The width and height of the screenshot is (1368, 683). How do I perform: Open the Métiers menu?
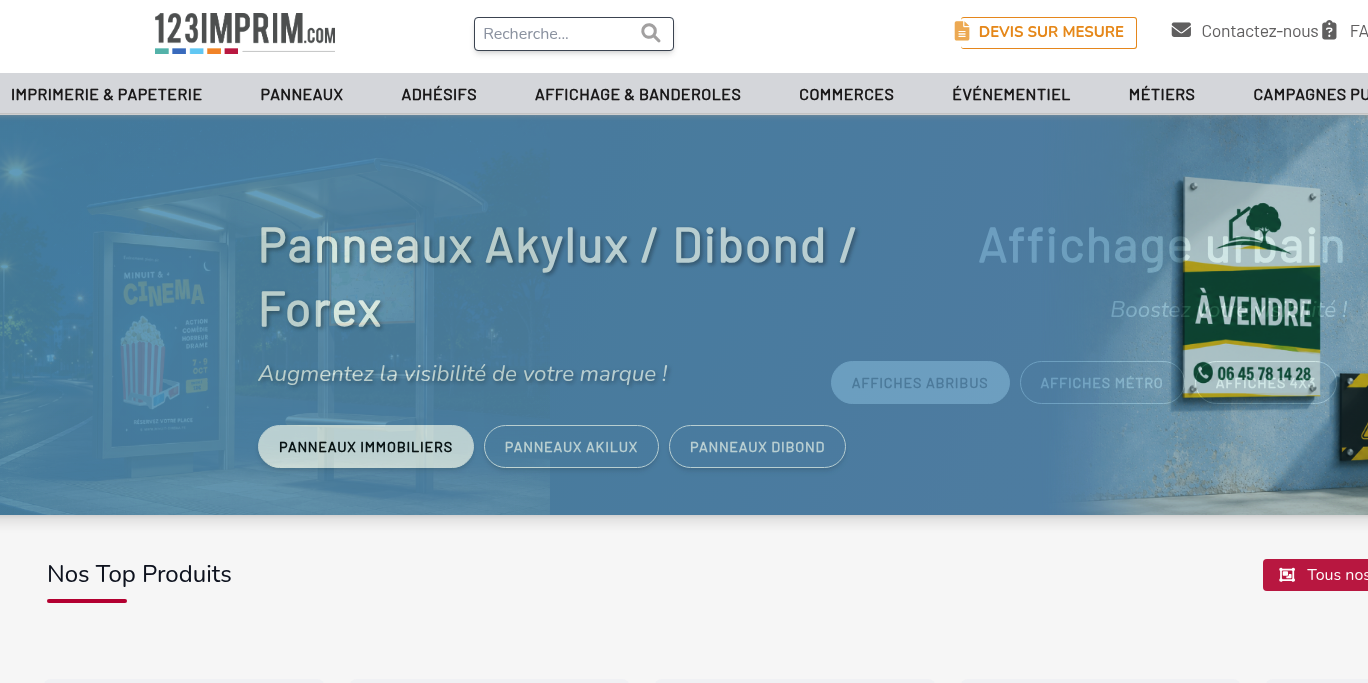point(1162,95)
